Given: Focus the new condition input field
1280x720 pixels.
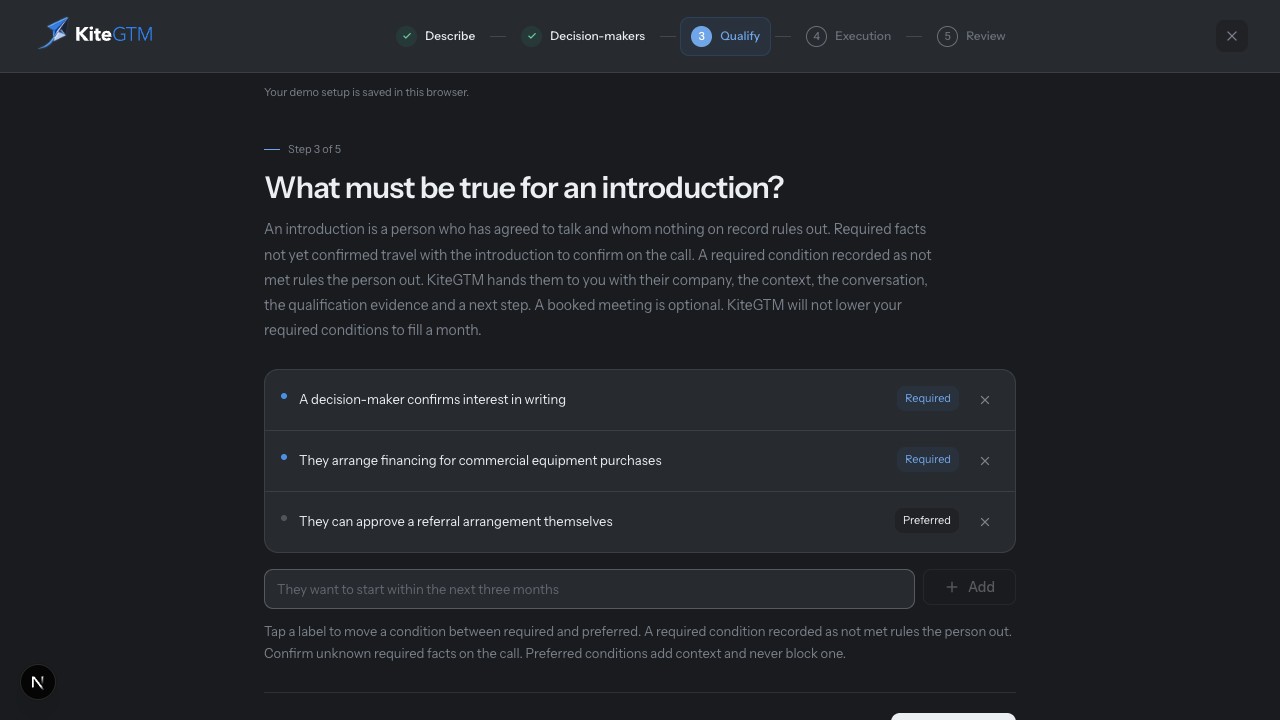Looking at the screenshot, I should tap(589, 589).
